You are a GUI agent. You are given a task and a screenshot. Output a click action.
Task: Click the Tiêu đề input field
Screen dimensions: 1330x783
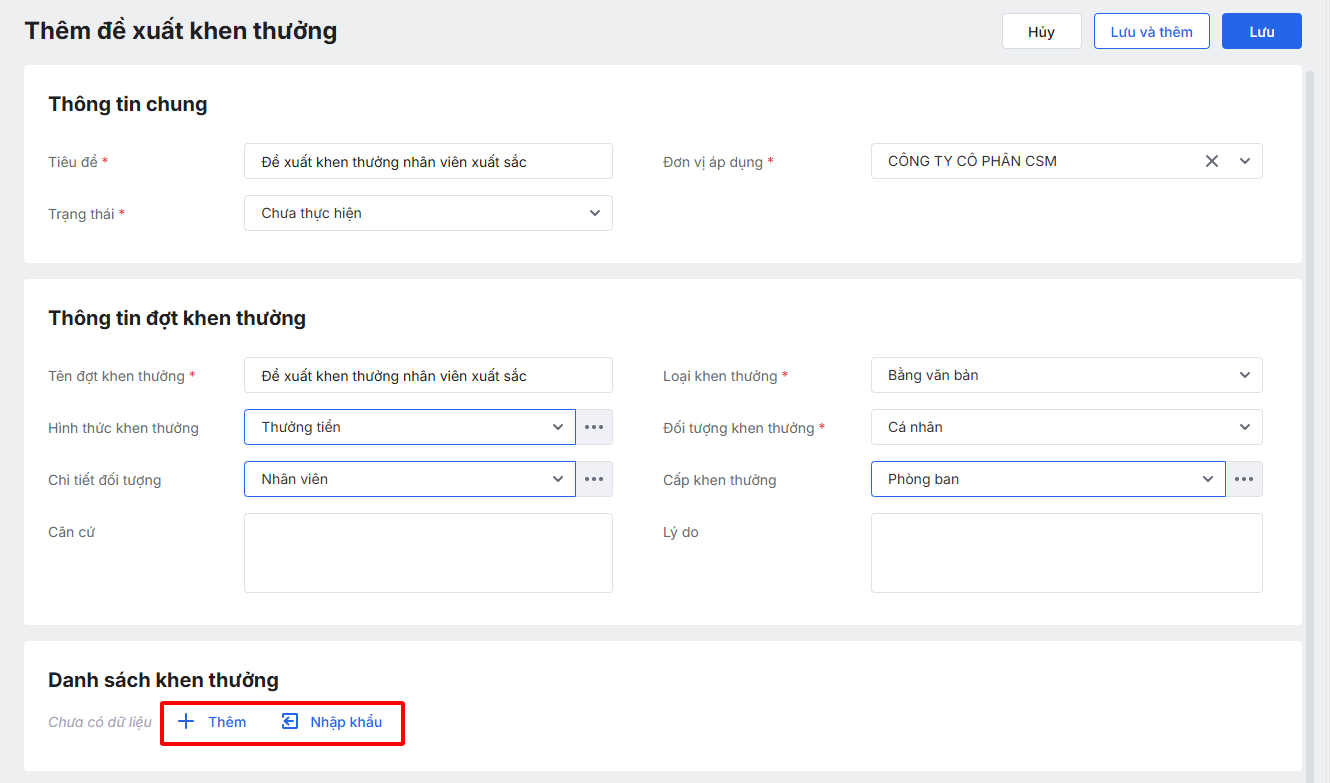[428, 161]
